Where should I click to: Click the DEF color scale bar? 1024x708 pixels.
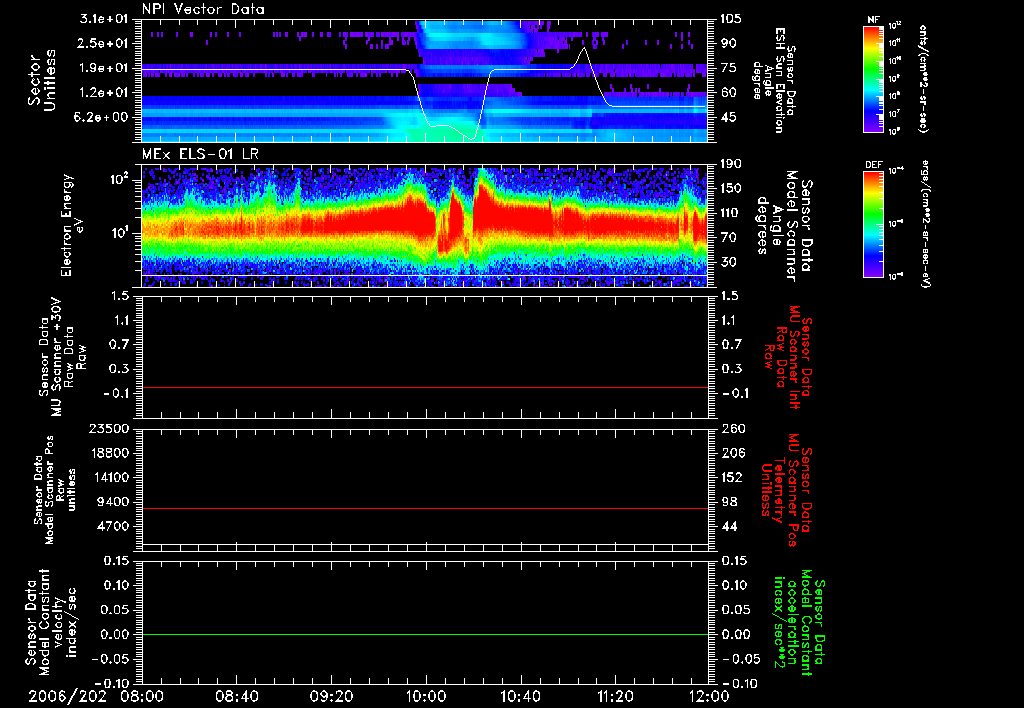point(874,224)
